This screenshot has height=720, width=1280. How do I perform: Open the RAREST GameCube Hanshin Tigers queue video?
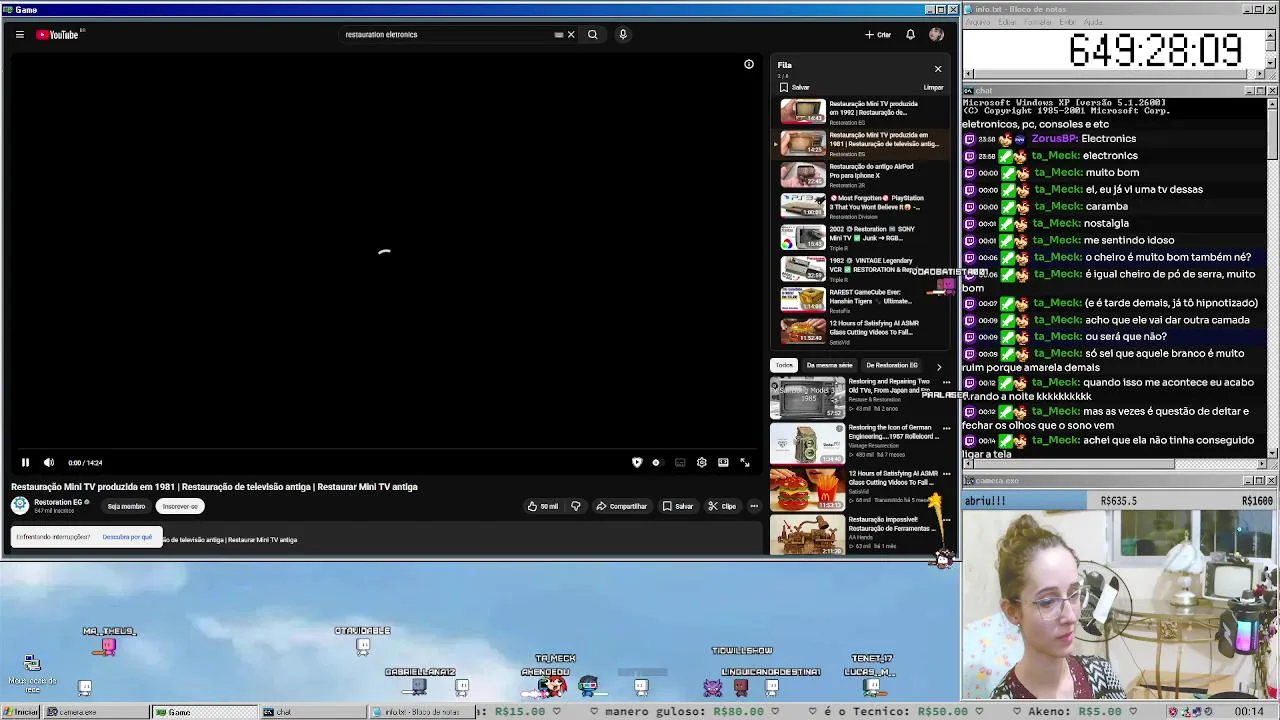click(862, 300)
